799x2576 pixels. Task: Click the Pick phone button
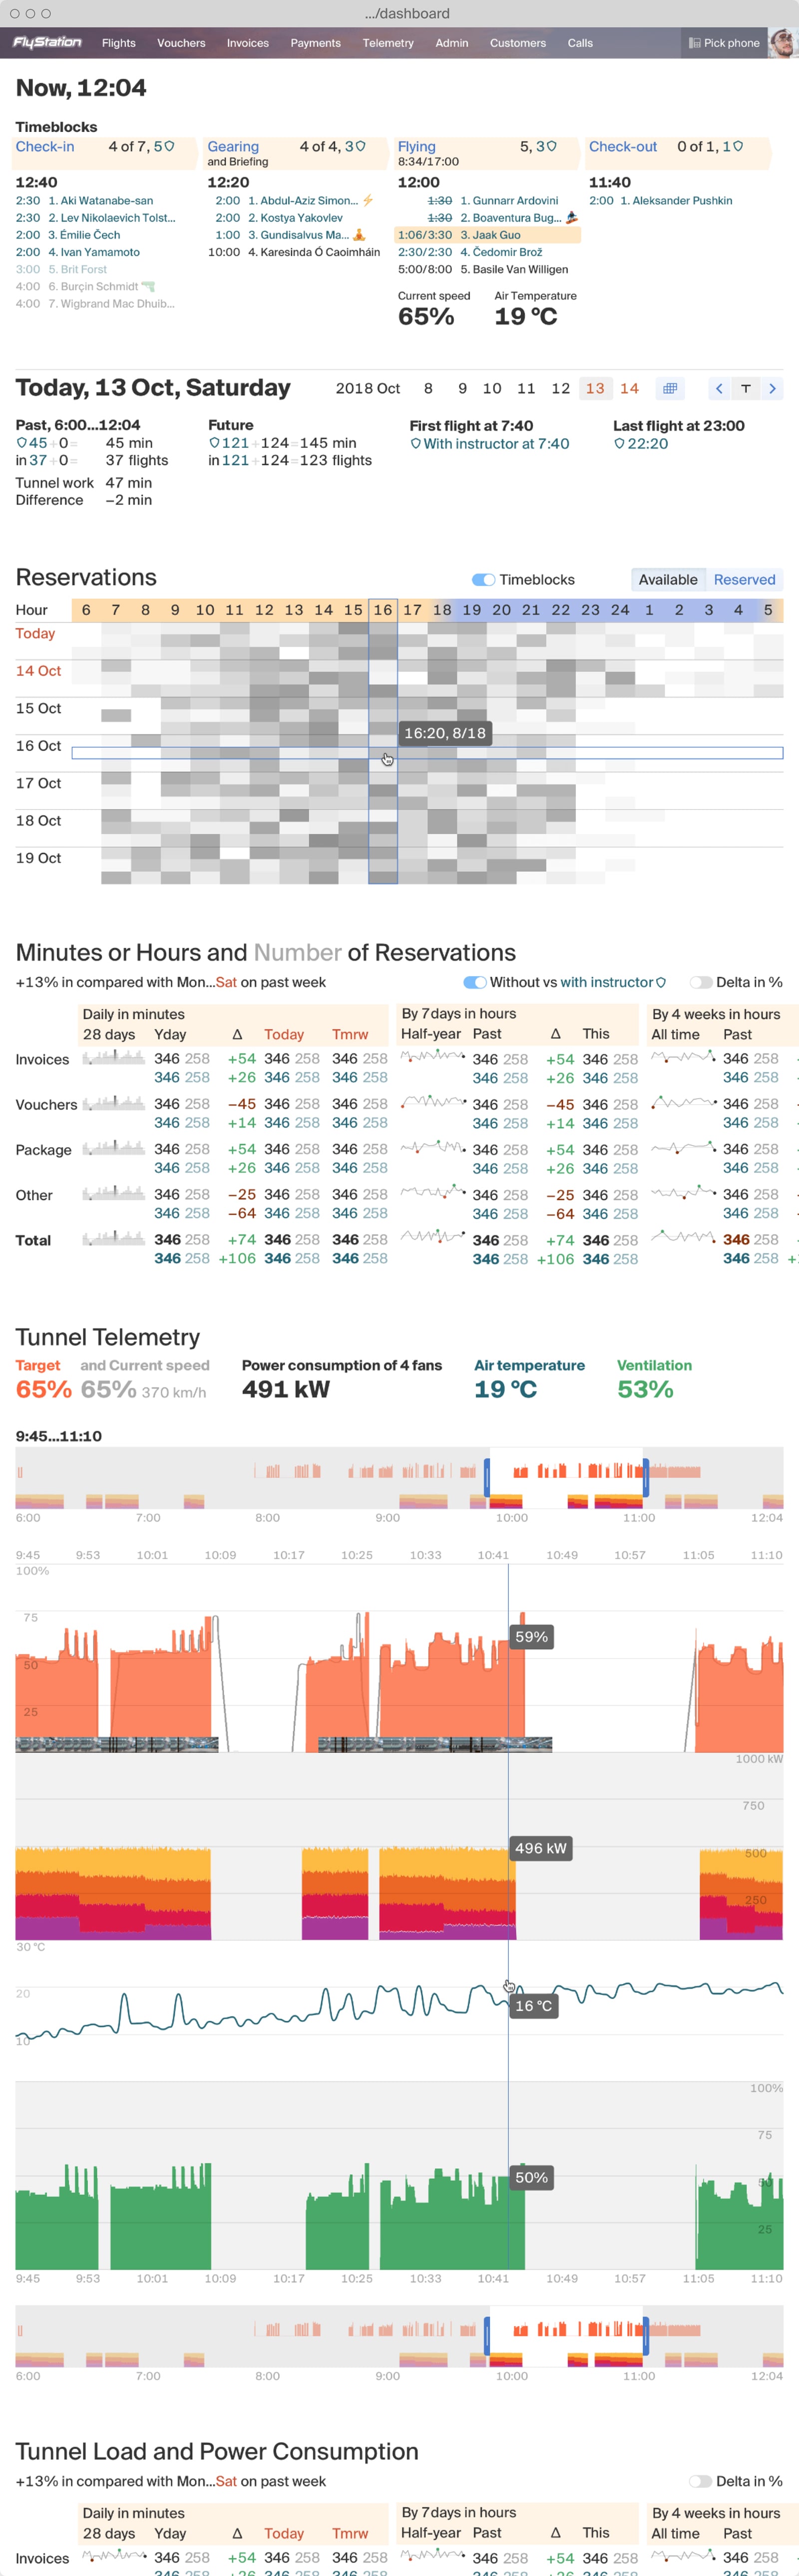[x=724, y=43]
